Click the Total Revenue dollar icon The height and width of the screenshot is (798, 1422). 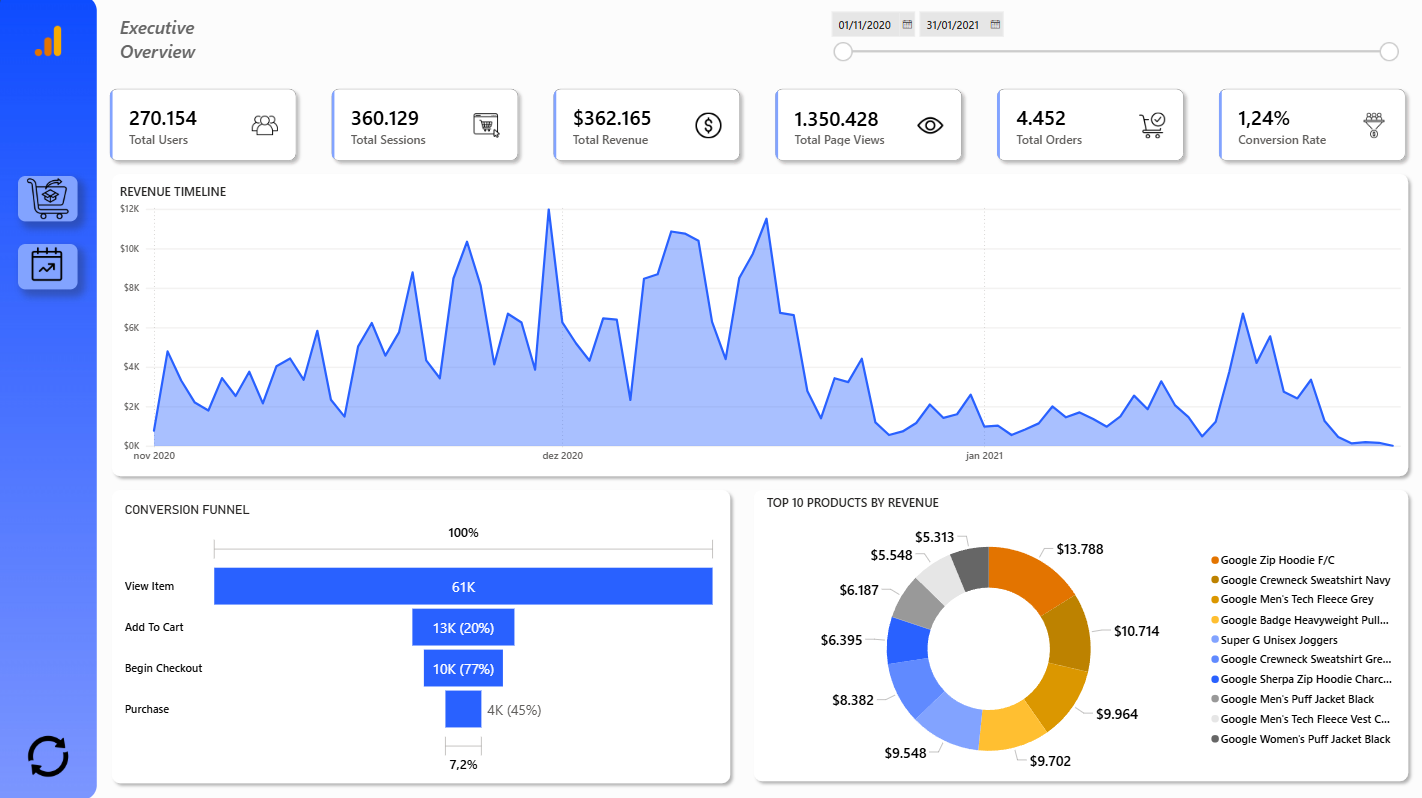tap(708, 125)
